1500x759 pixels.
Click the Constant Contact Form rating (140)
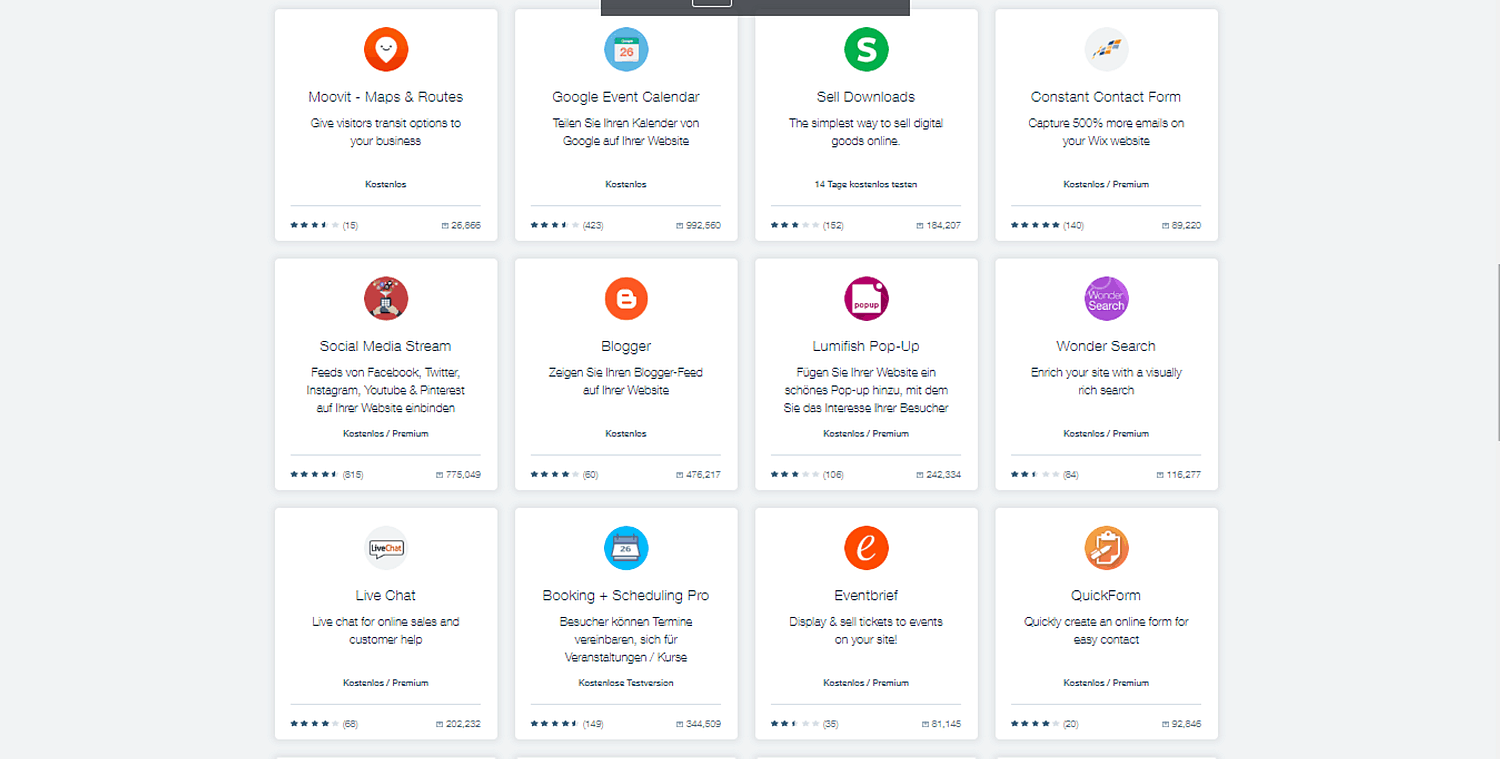click(x=1047, y=226)
